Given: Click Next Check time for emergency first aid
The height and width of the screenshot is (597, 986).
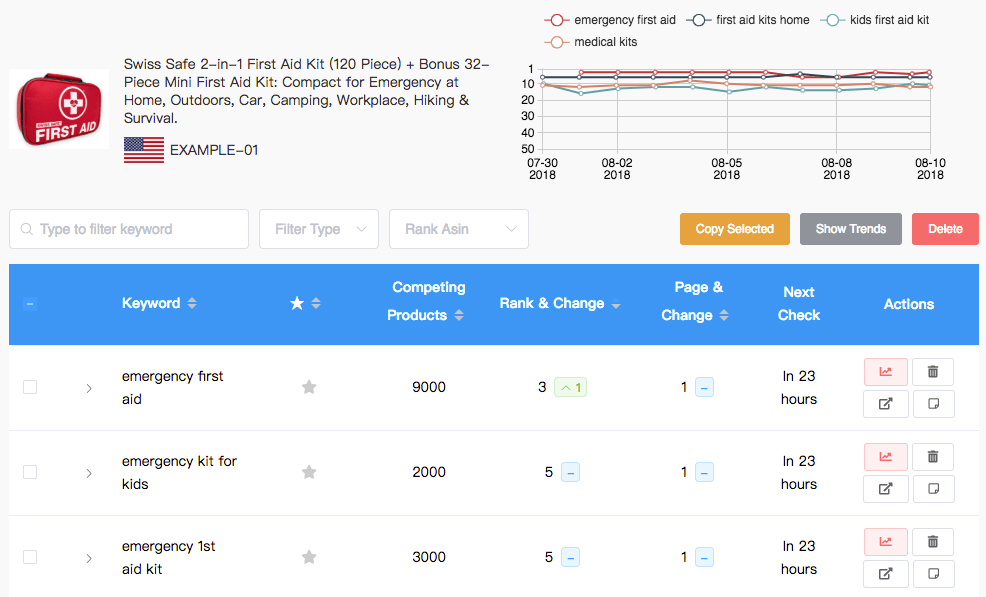Looking at the screenshot, I should click(799, 388).
